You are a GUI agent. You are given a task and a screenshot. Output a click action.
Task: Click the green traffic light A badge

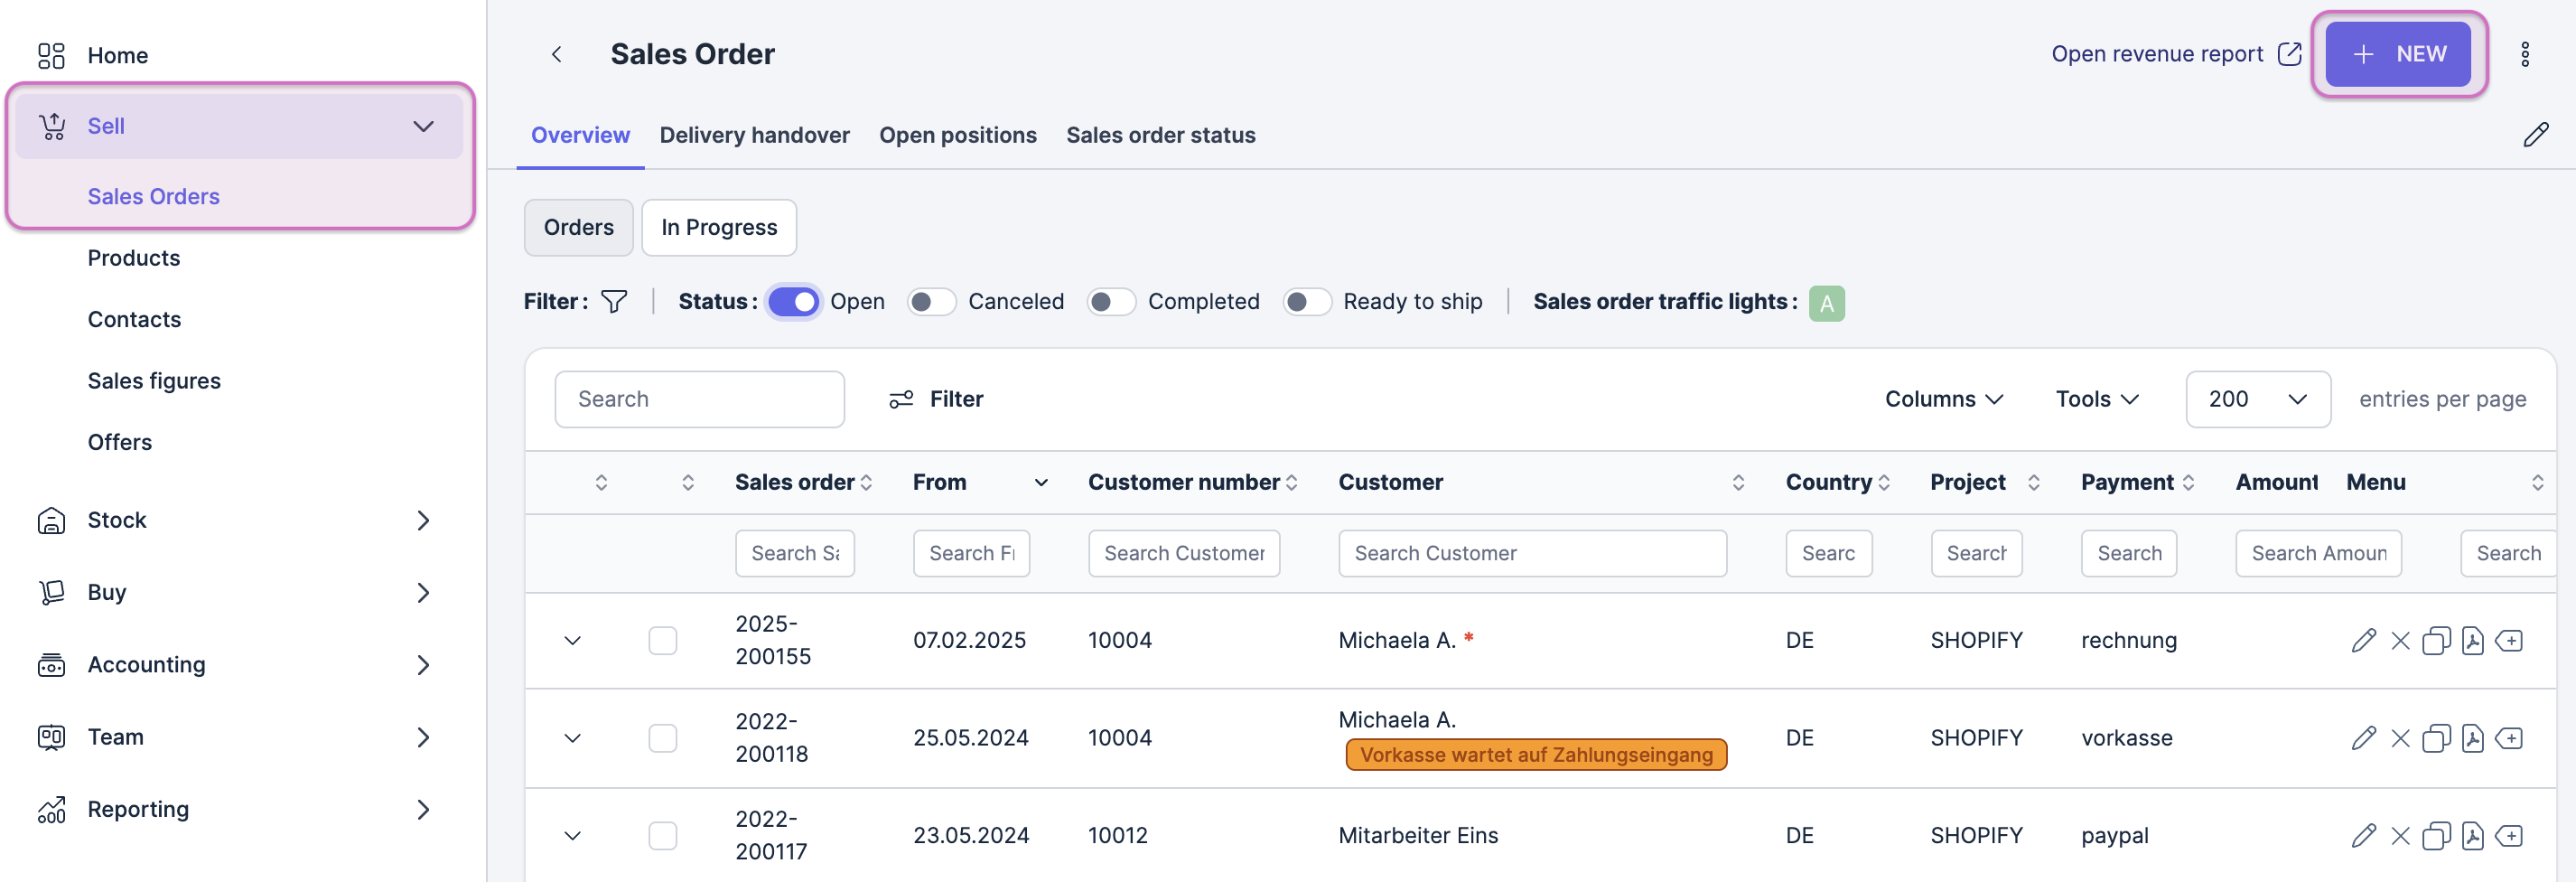(1826, 302)
